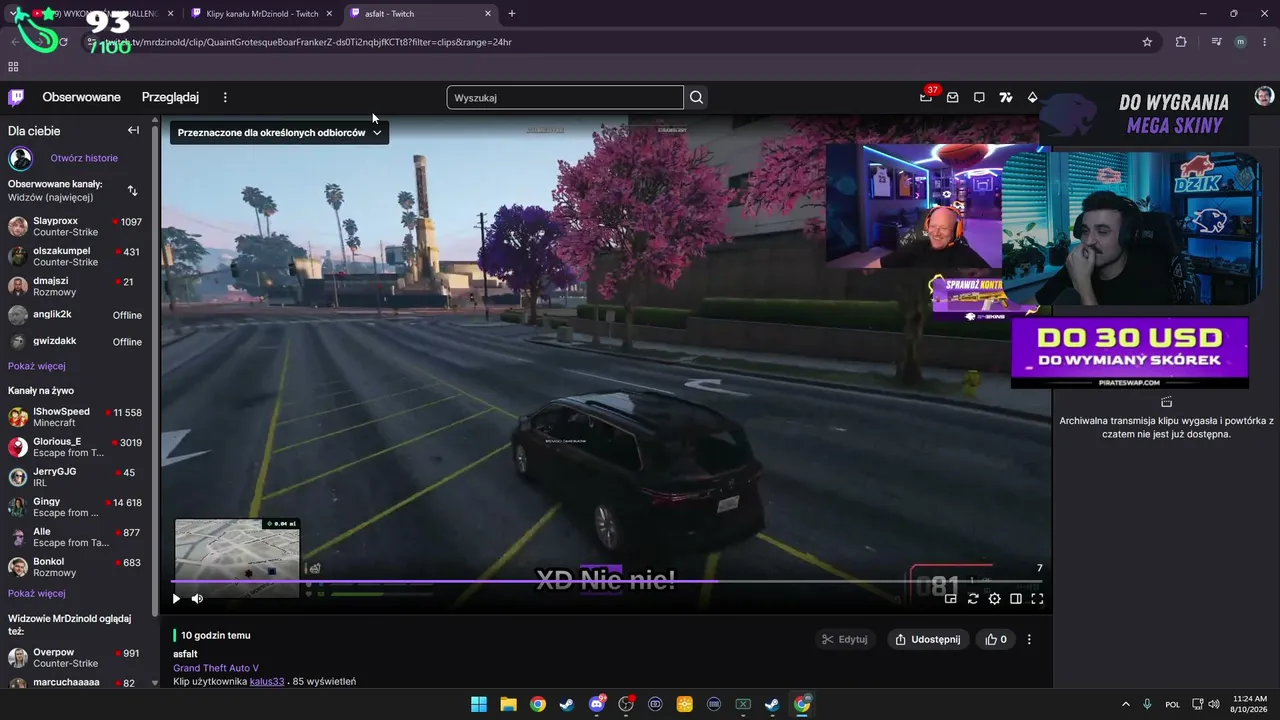
Task: Open Glorious_E live channel
Action: point(75,447)
